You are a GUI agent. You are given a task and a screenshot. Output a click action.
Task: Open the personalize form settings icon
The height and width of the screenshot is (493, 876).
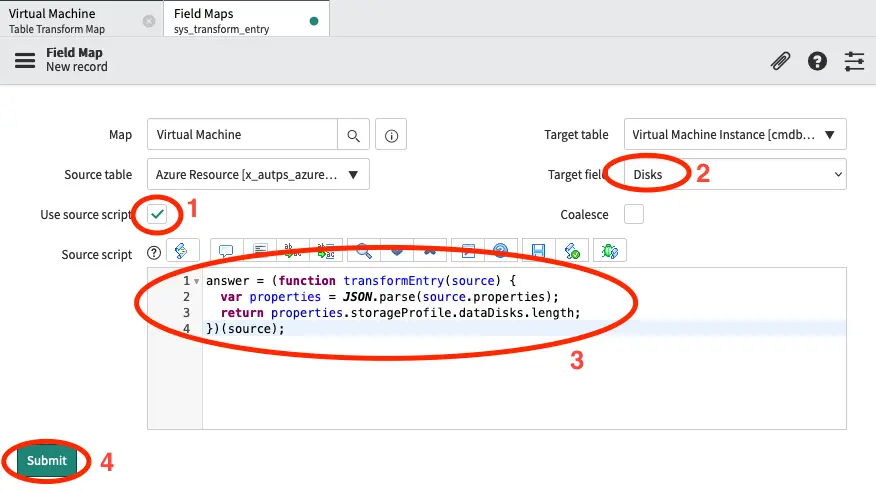(854, 61)
